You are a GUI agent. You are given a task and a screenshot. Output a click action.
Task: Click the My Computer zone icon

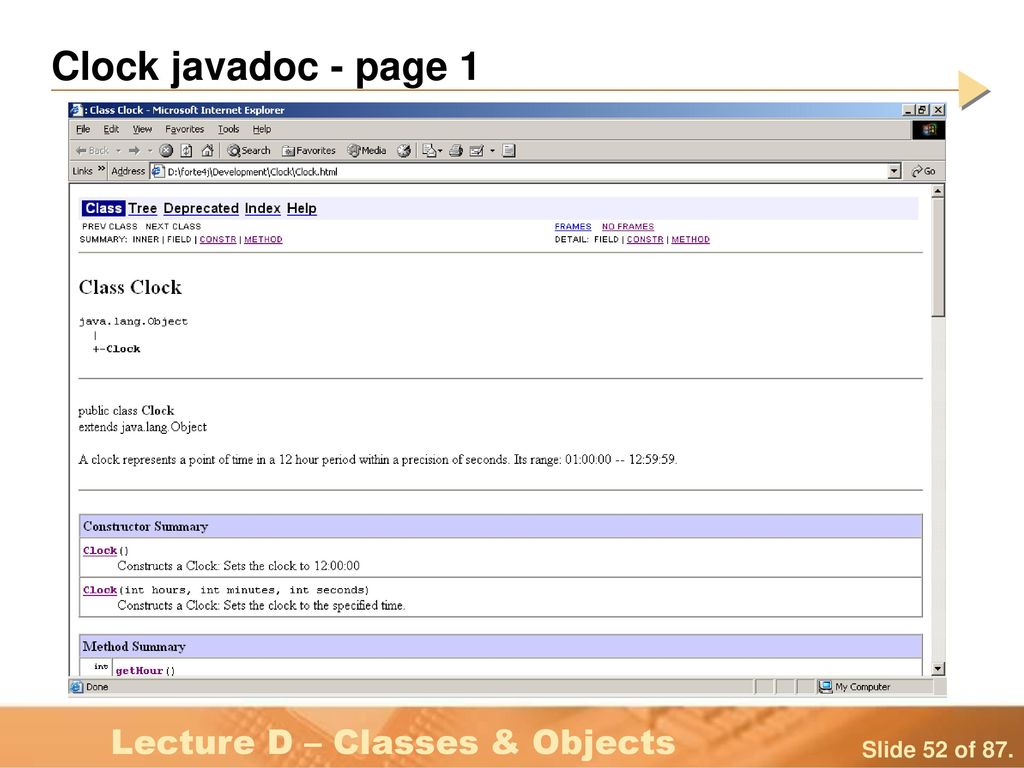[x=825, y=686]
